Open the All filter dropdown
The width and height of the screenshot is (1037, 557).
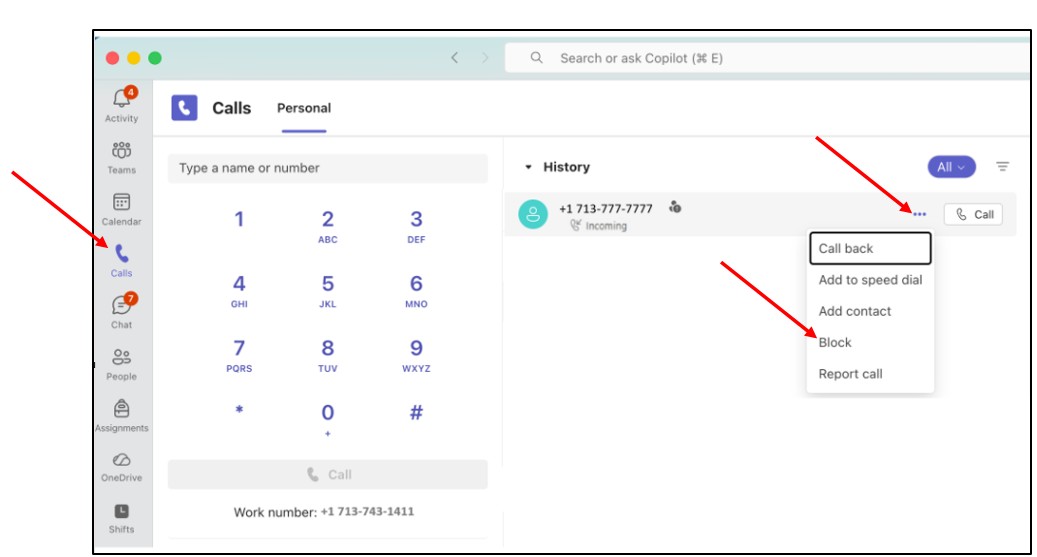[951, 167]
